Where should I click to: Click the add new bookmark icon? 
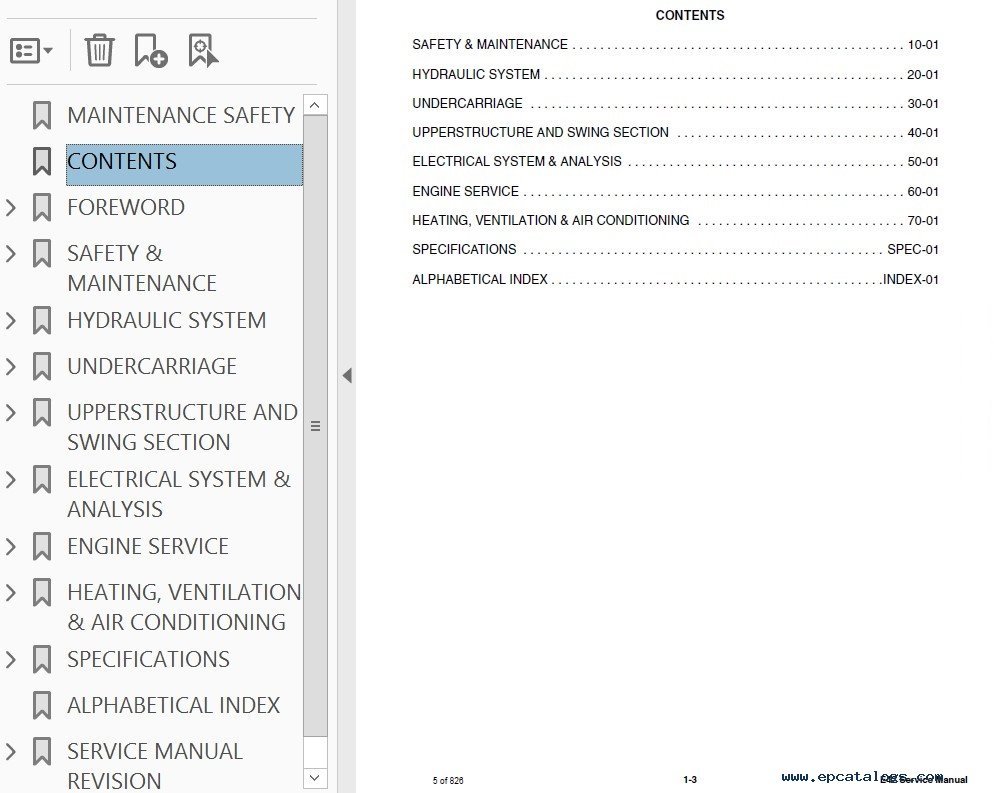click(150, 50)
